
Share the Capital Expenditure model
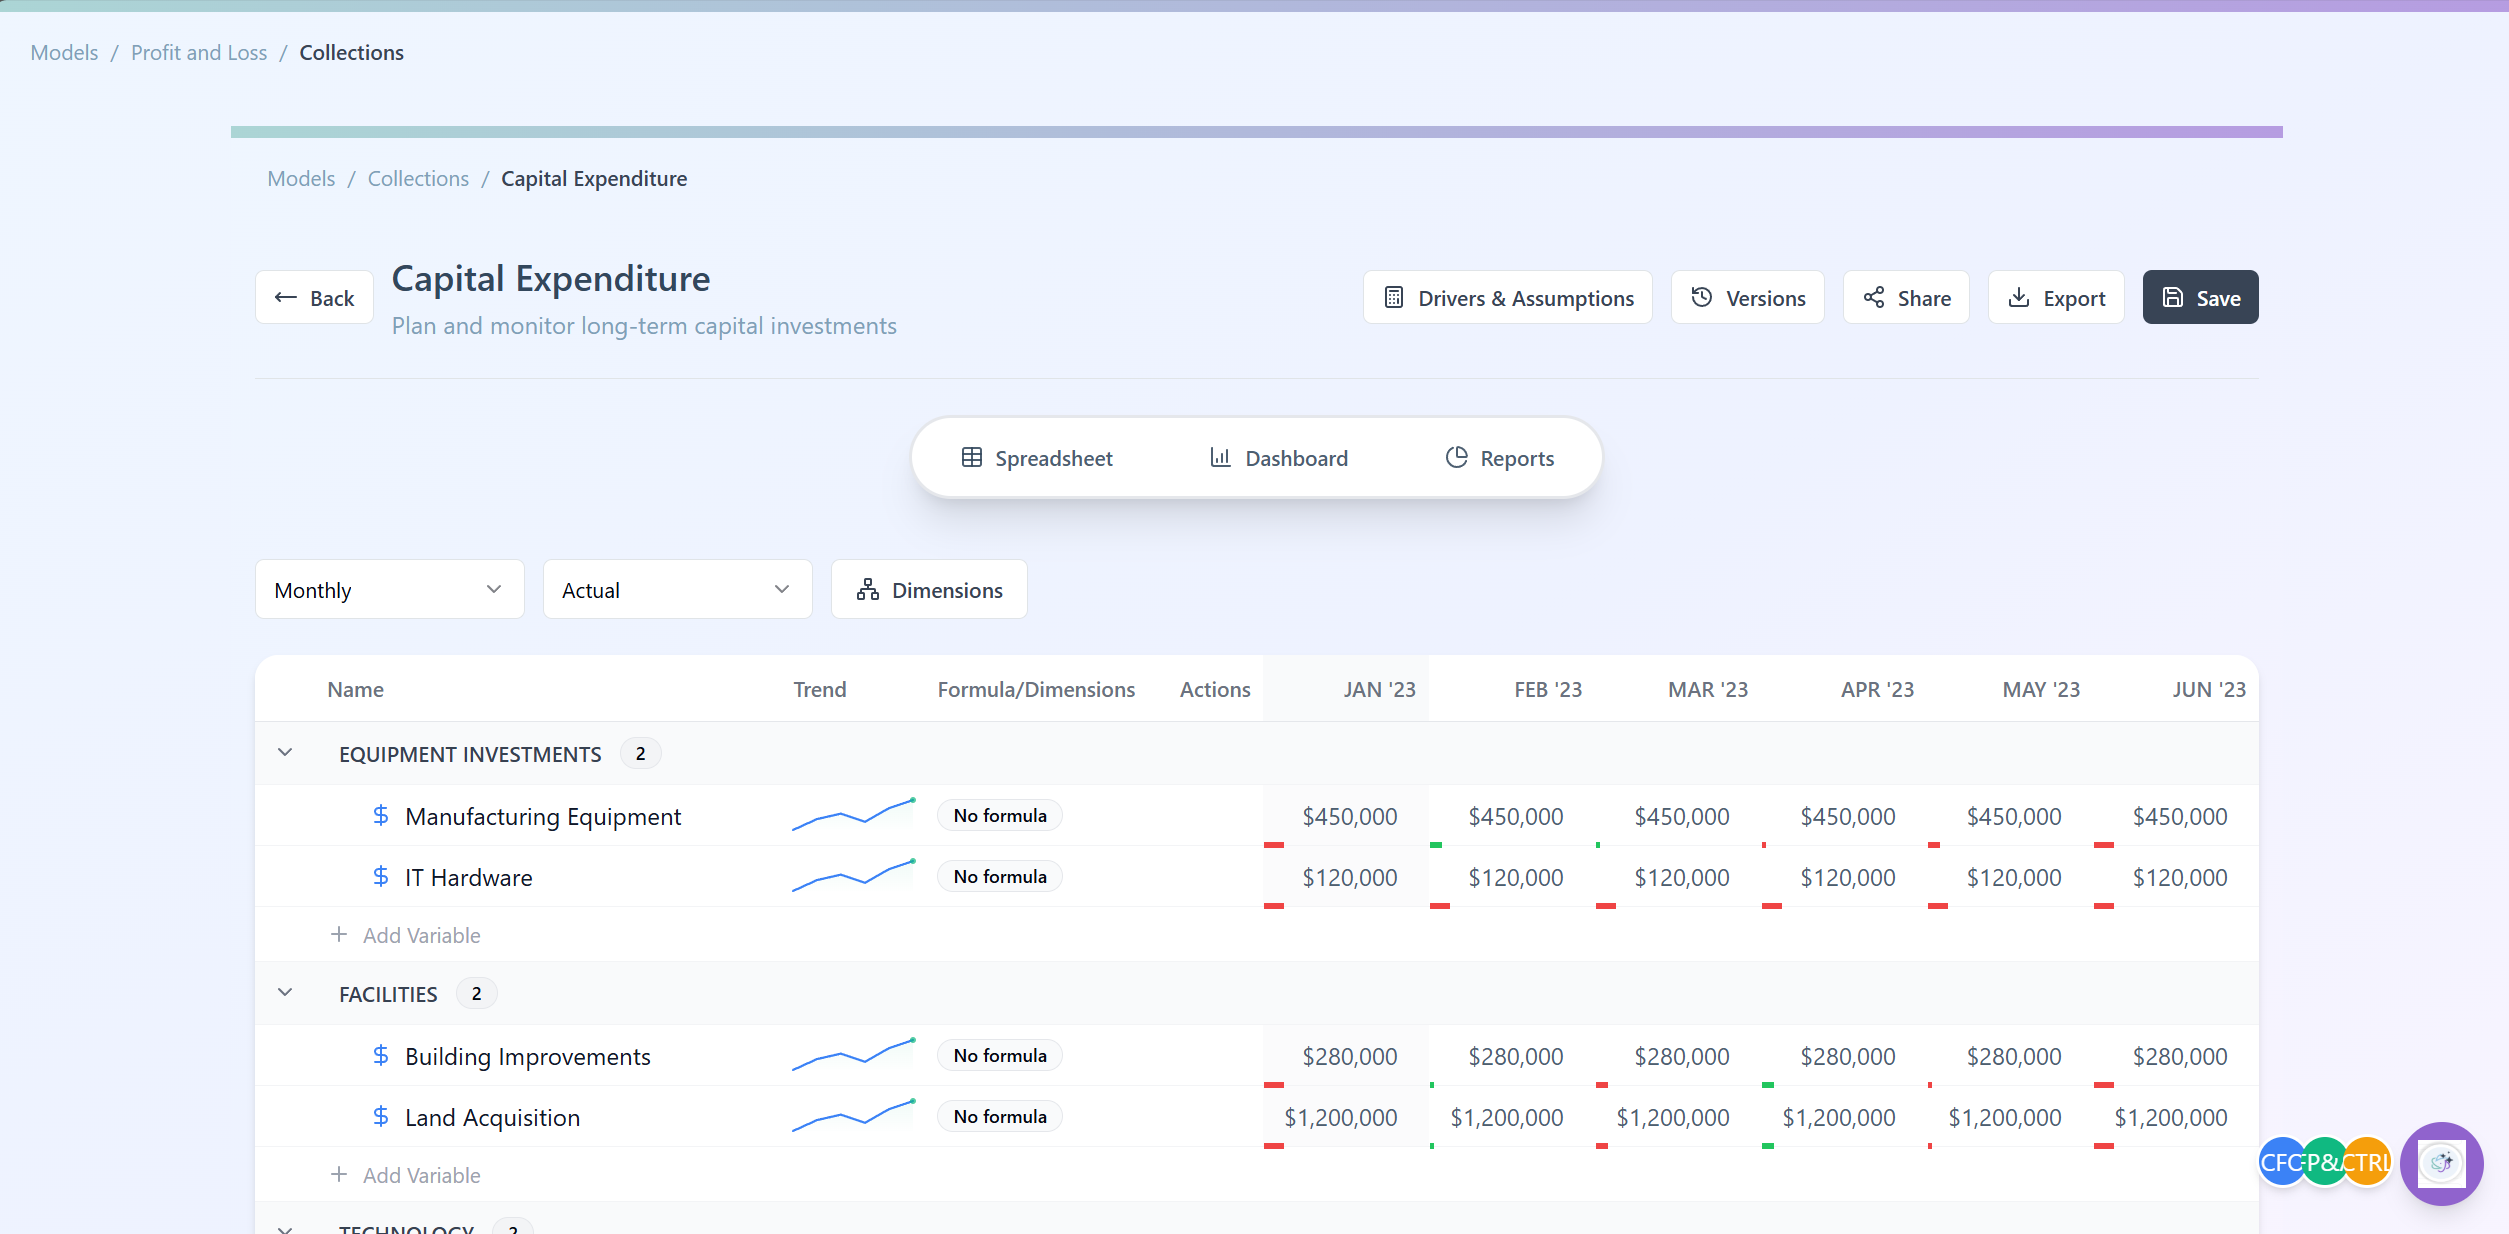1906,298
